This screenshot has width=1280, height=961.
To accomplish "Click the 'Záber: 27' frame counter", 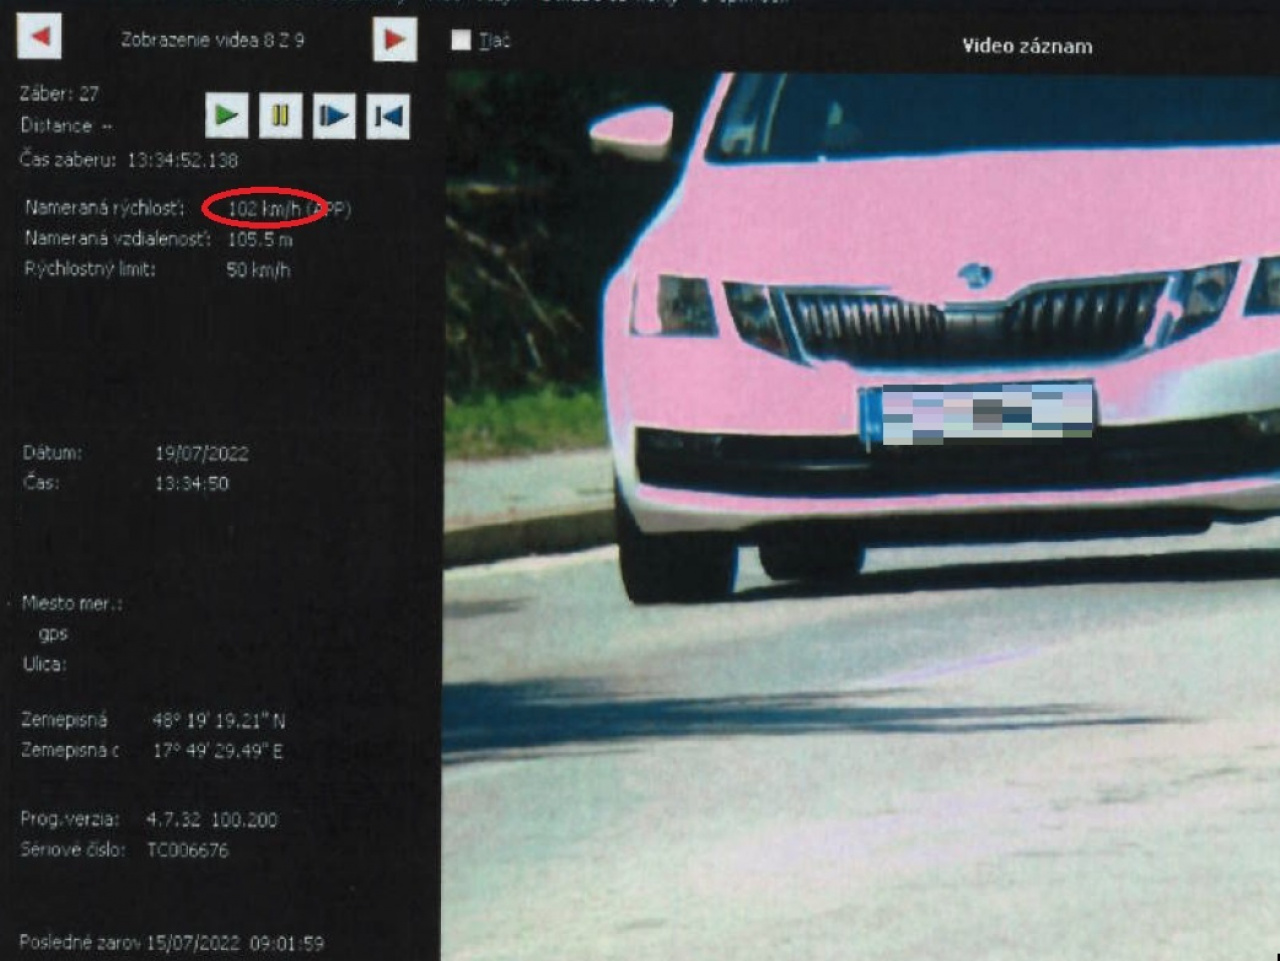I will (x=59, y=94).
